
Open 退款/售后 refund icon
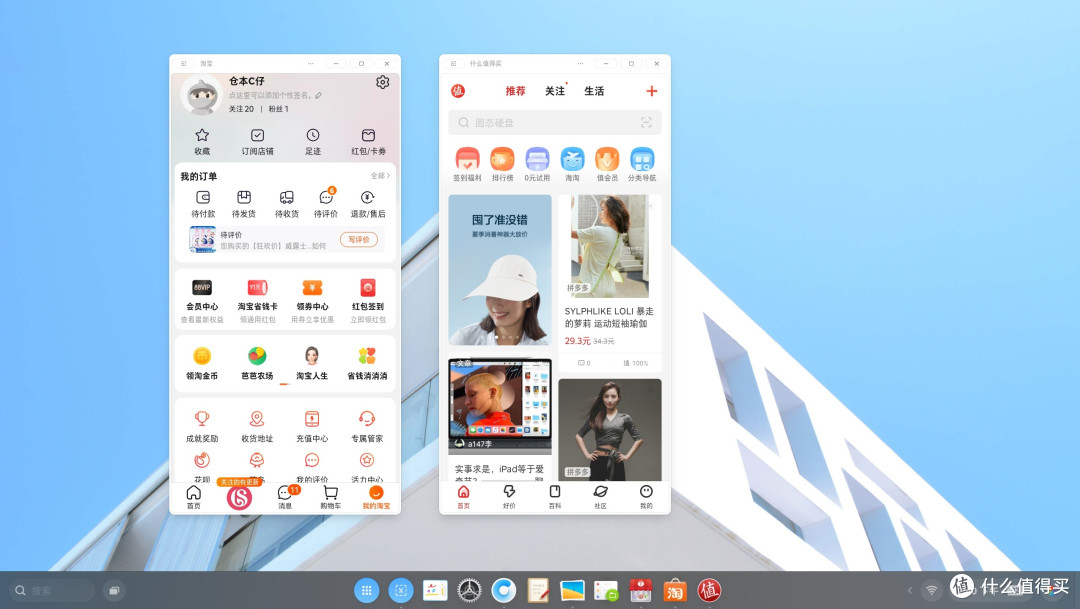pyautogui.click(x=368, y=198)
